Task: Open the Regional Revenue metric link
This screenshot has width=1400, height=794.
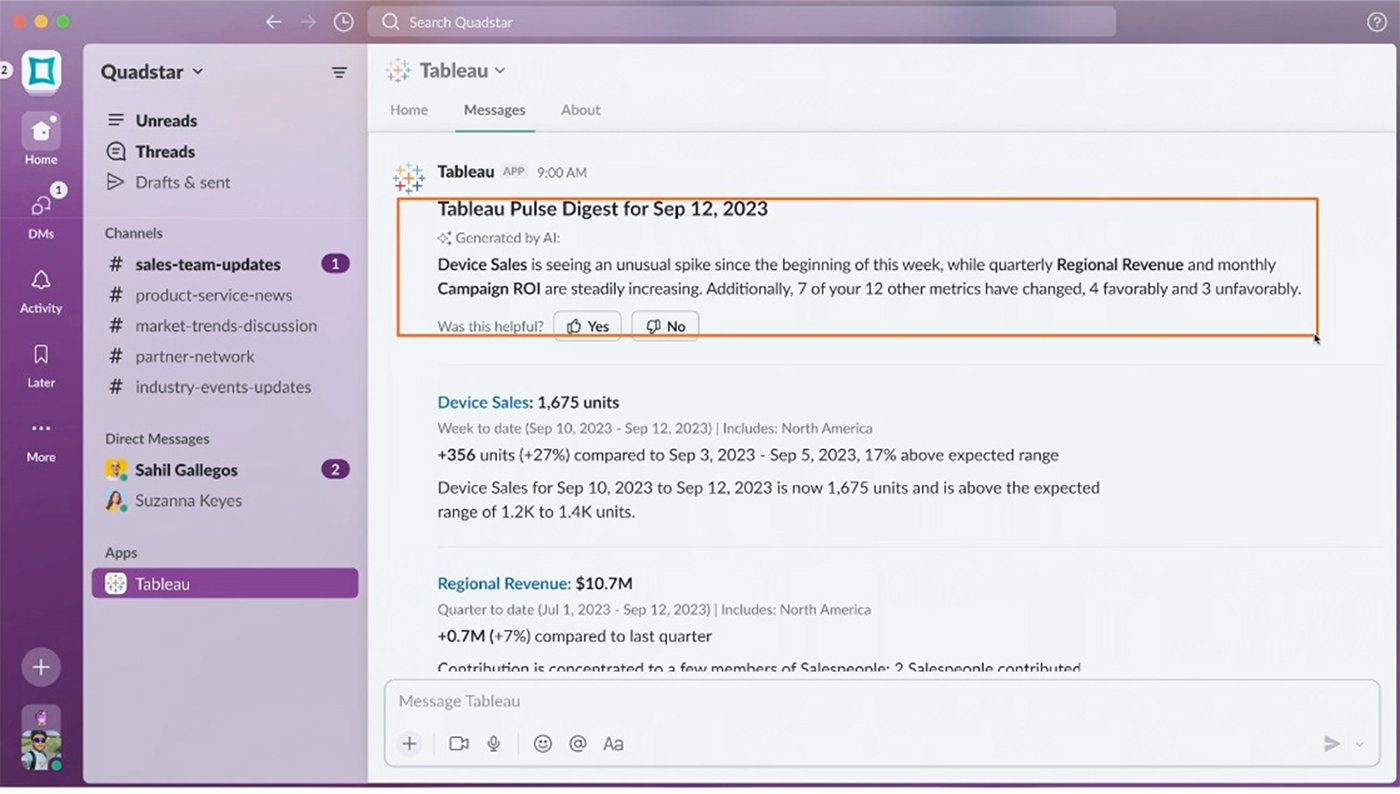Action: point(504,584)
